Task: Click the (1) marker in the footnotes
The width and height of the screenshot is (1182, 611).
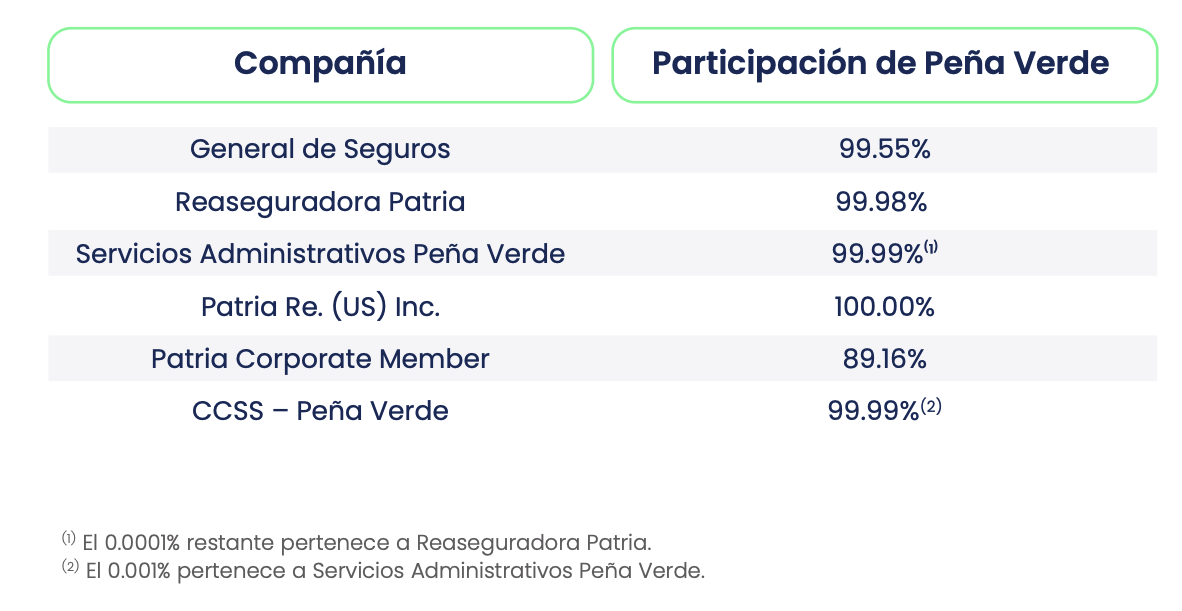Action: click(x=68, y=539)
